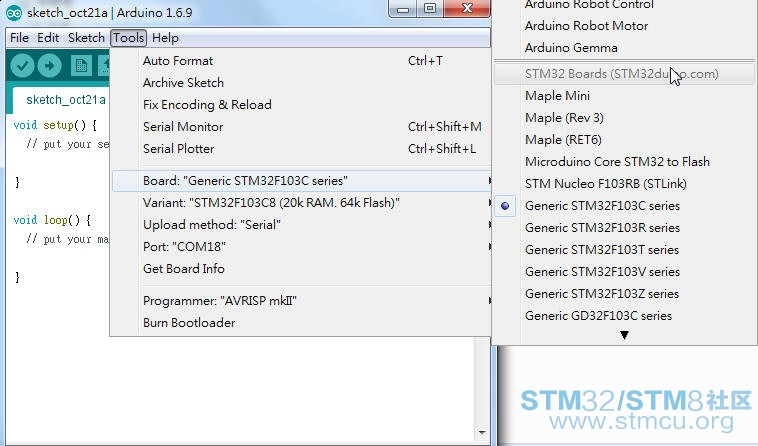Select the Maple Mini board
This screenshot has width=758, height=446.
point(625,96)
